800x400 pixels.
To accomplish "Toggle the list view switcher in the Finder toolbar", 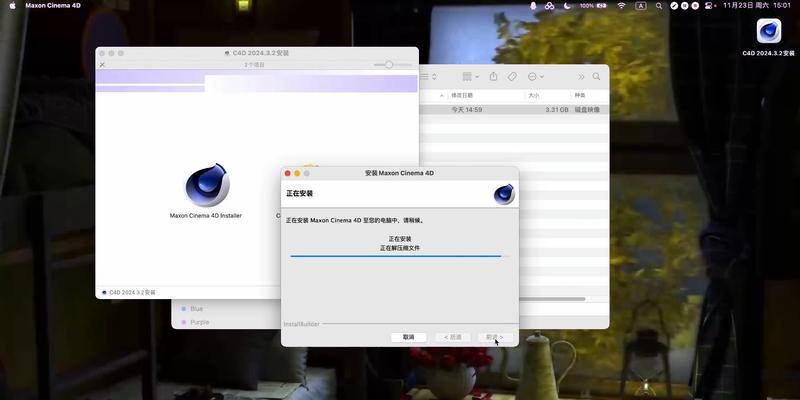I will tap(429, 77).
